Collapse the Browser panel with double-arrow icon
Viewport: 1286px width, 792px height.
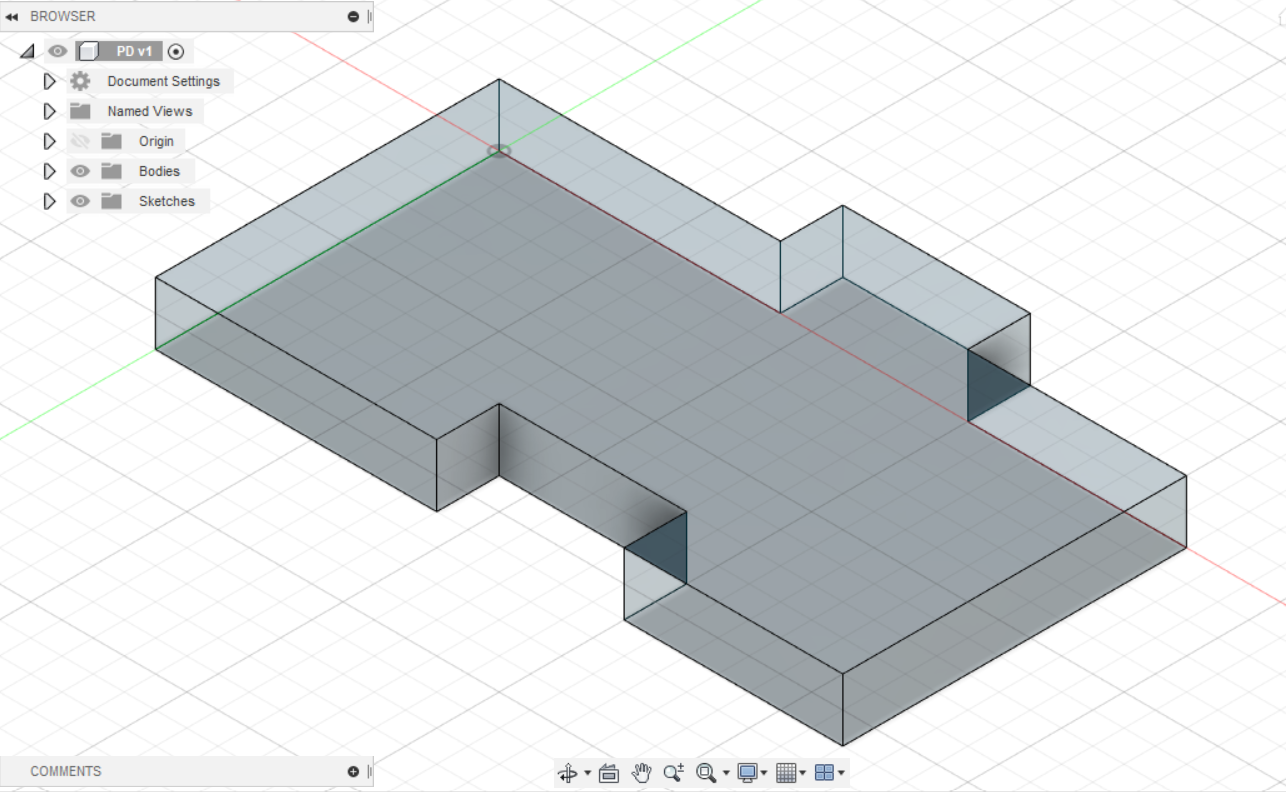(12, 17)
